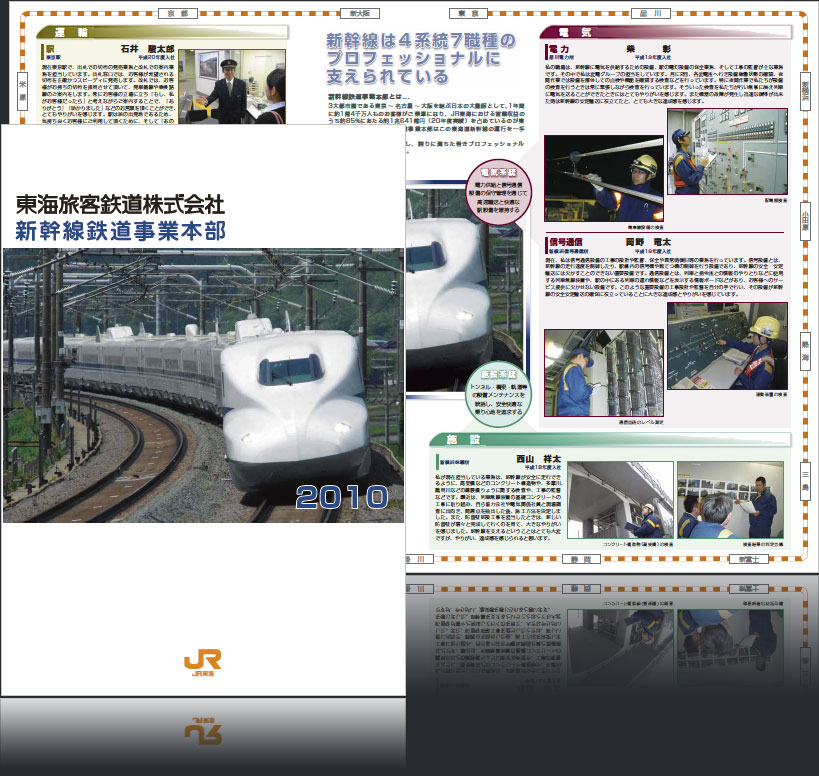The width and height of the screenshot is (819, 776).
Task: Click the 電気系統 circle badge
Action: (x=498, y=192)
